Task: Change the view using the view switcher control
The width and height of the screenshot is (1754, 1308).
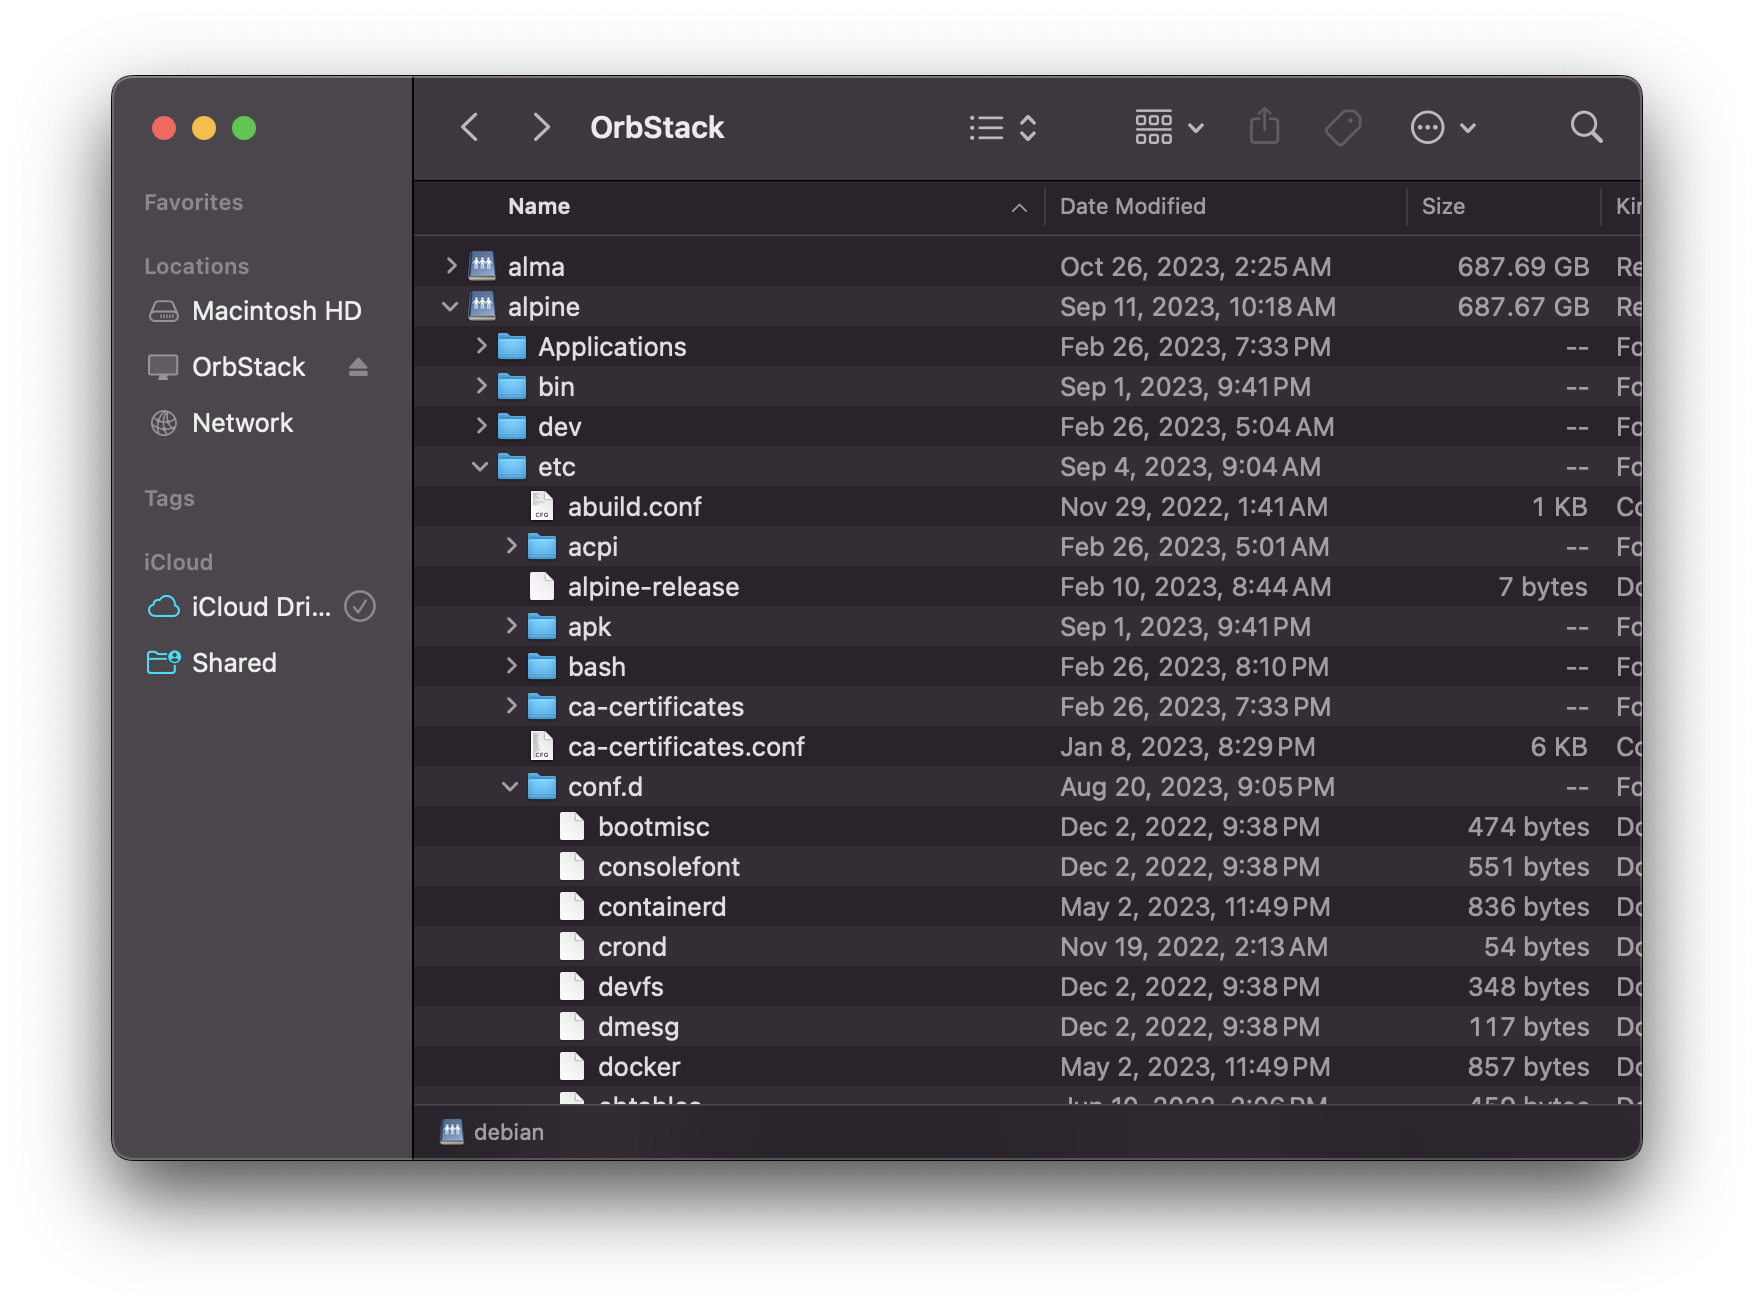Action: coord(1003,127)
